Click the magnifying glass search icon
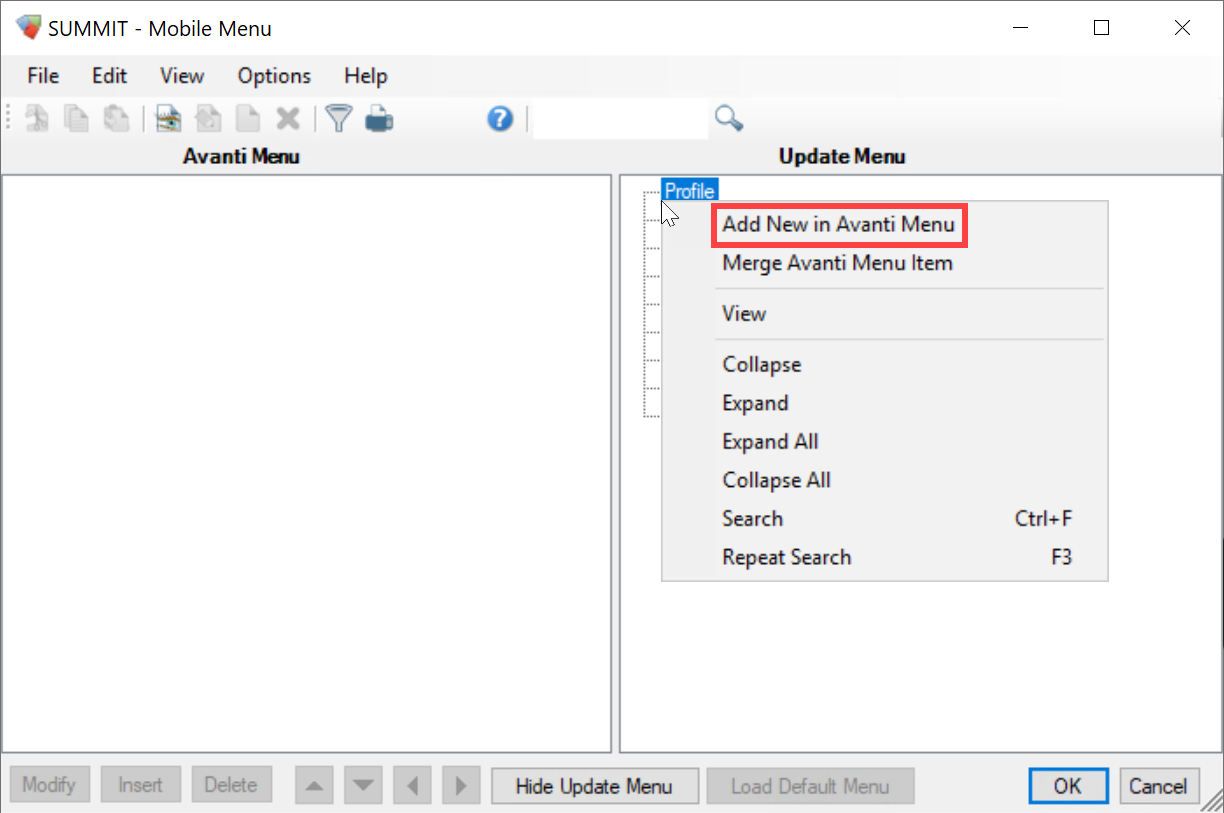Viewport: 1224px width, 813px height. tap(729, 119)
